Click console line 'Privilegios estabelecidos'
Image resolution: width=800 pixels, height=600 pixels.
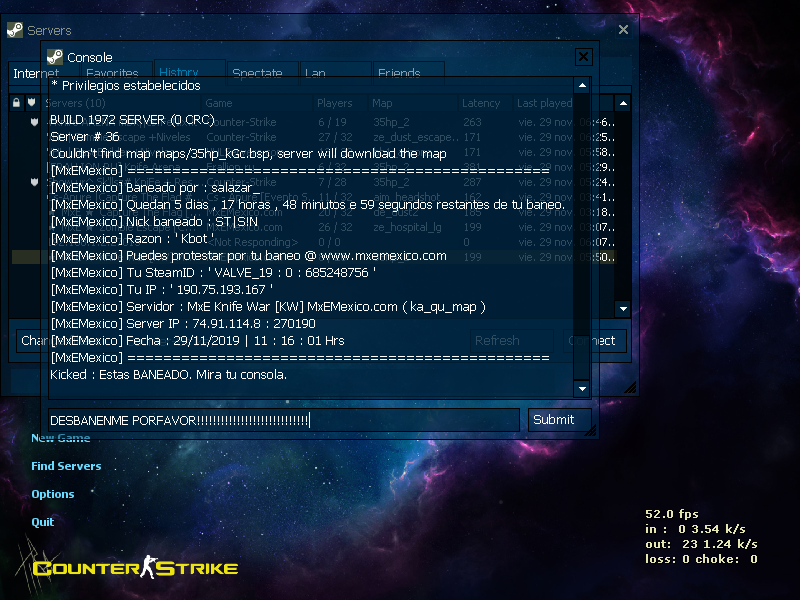coord(126,85)
